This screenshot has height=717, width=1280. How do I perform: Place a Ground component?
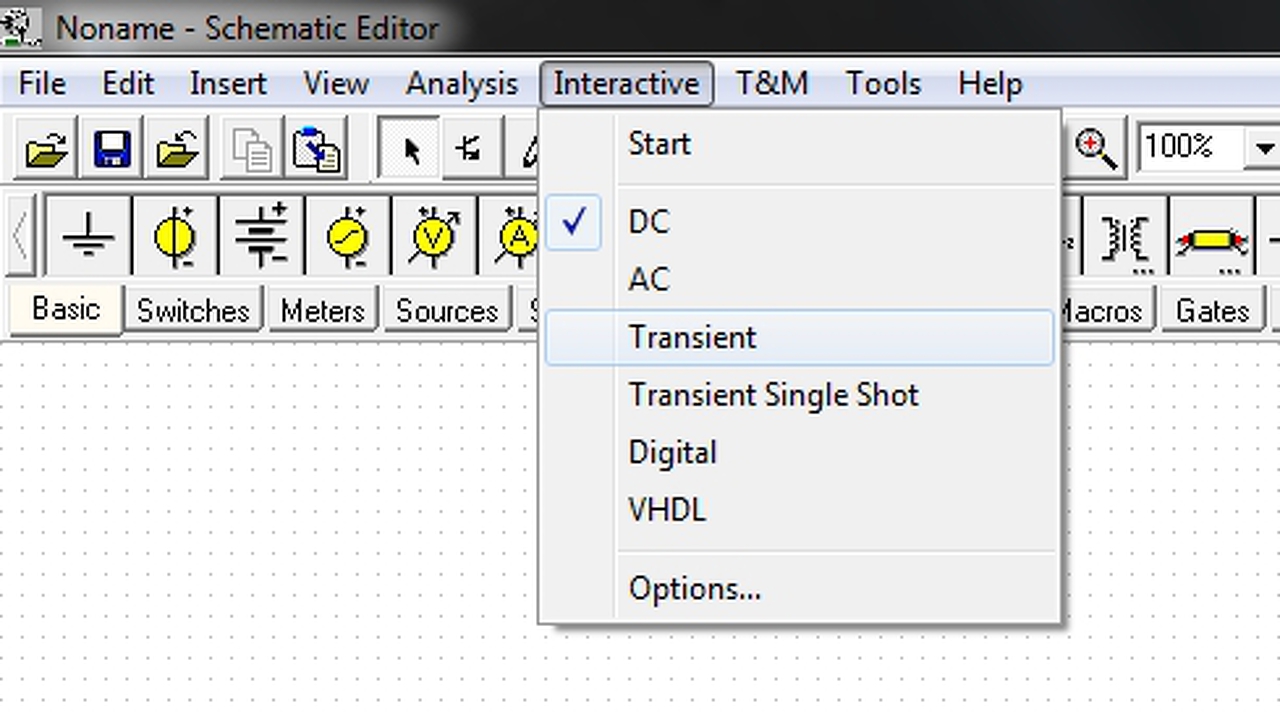[x=88, y=238]
